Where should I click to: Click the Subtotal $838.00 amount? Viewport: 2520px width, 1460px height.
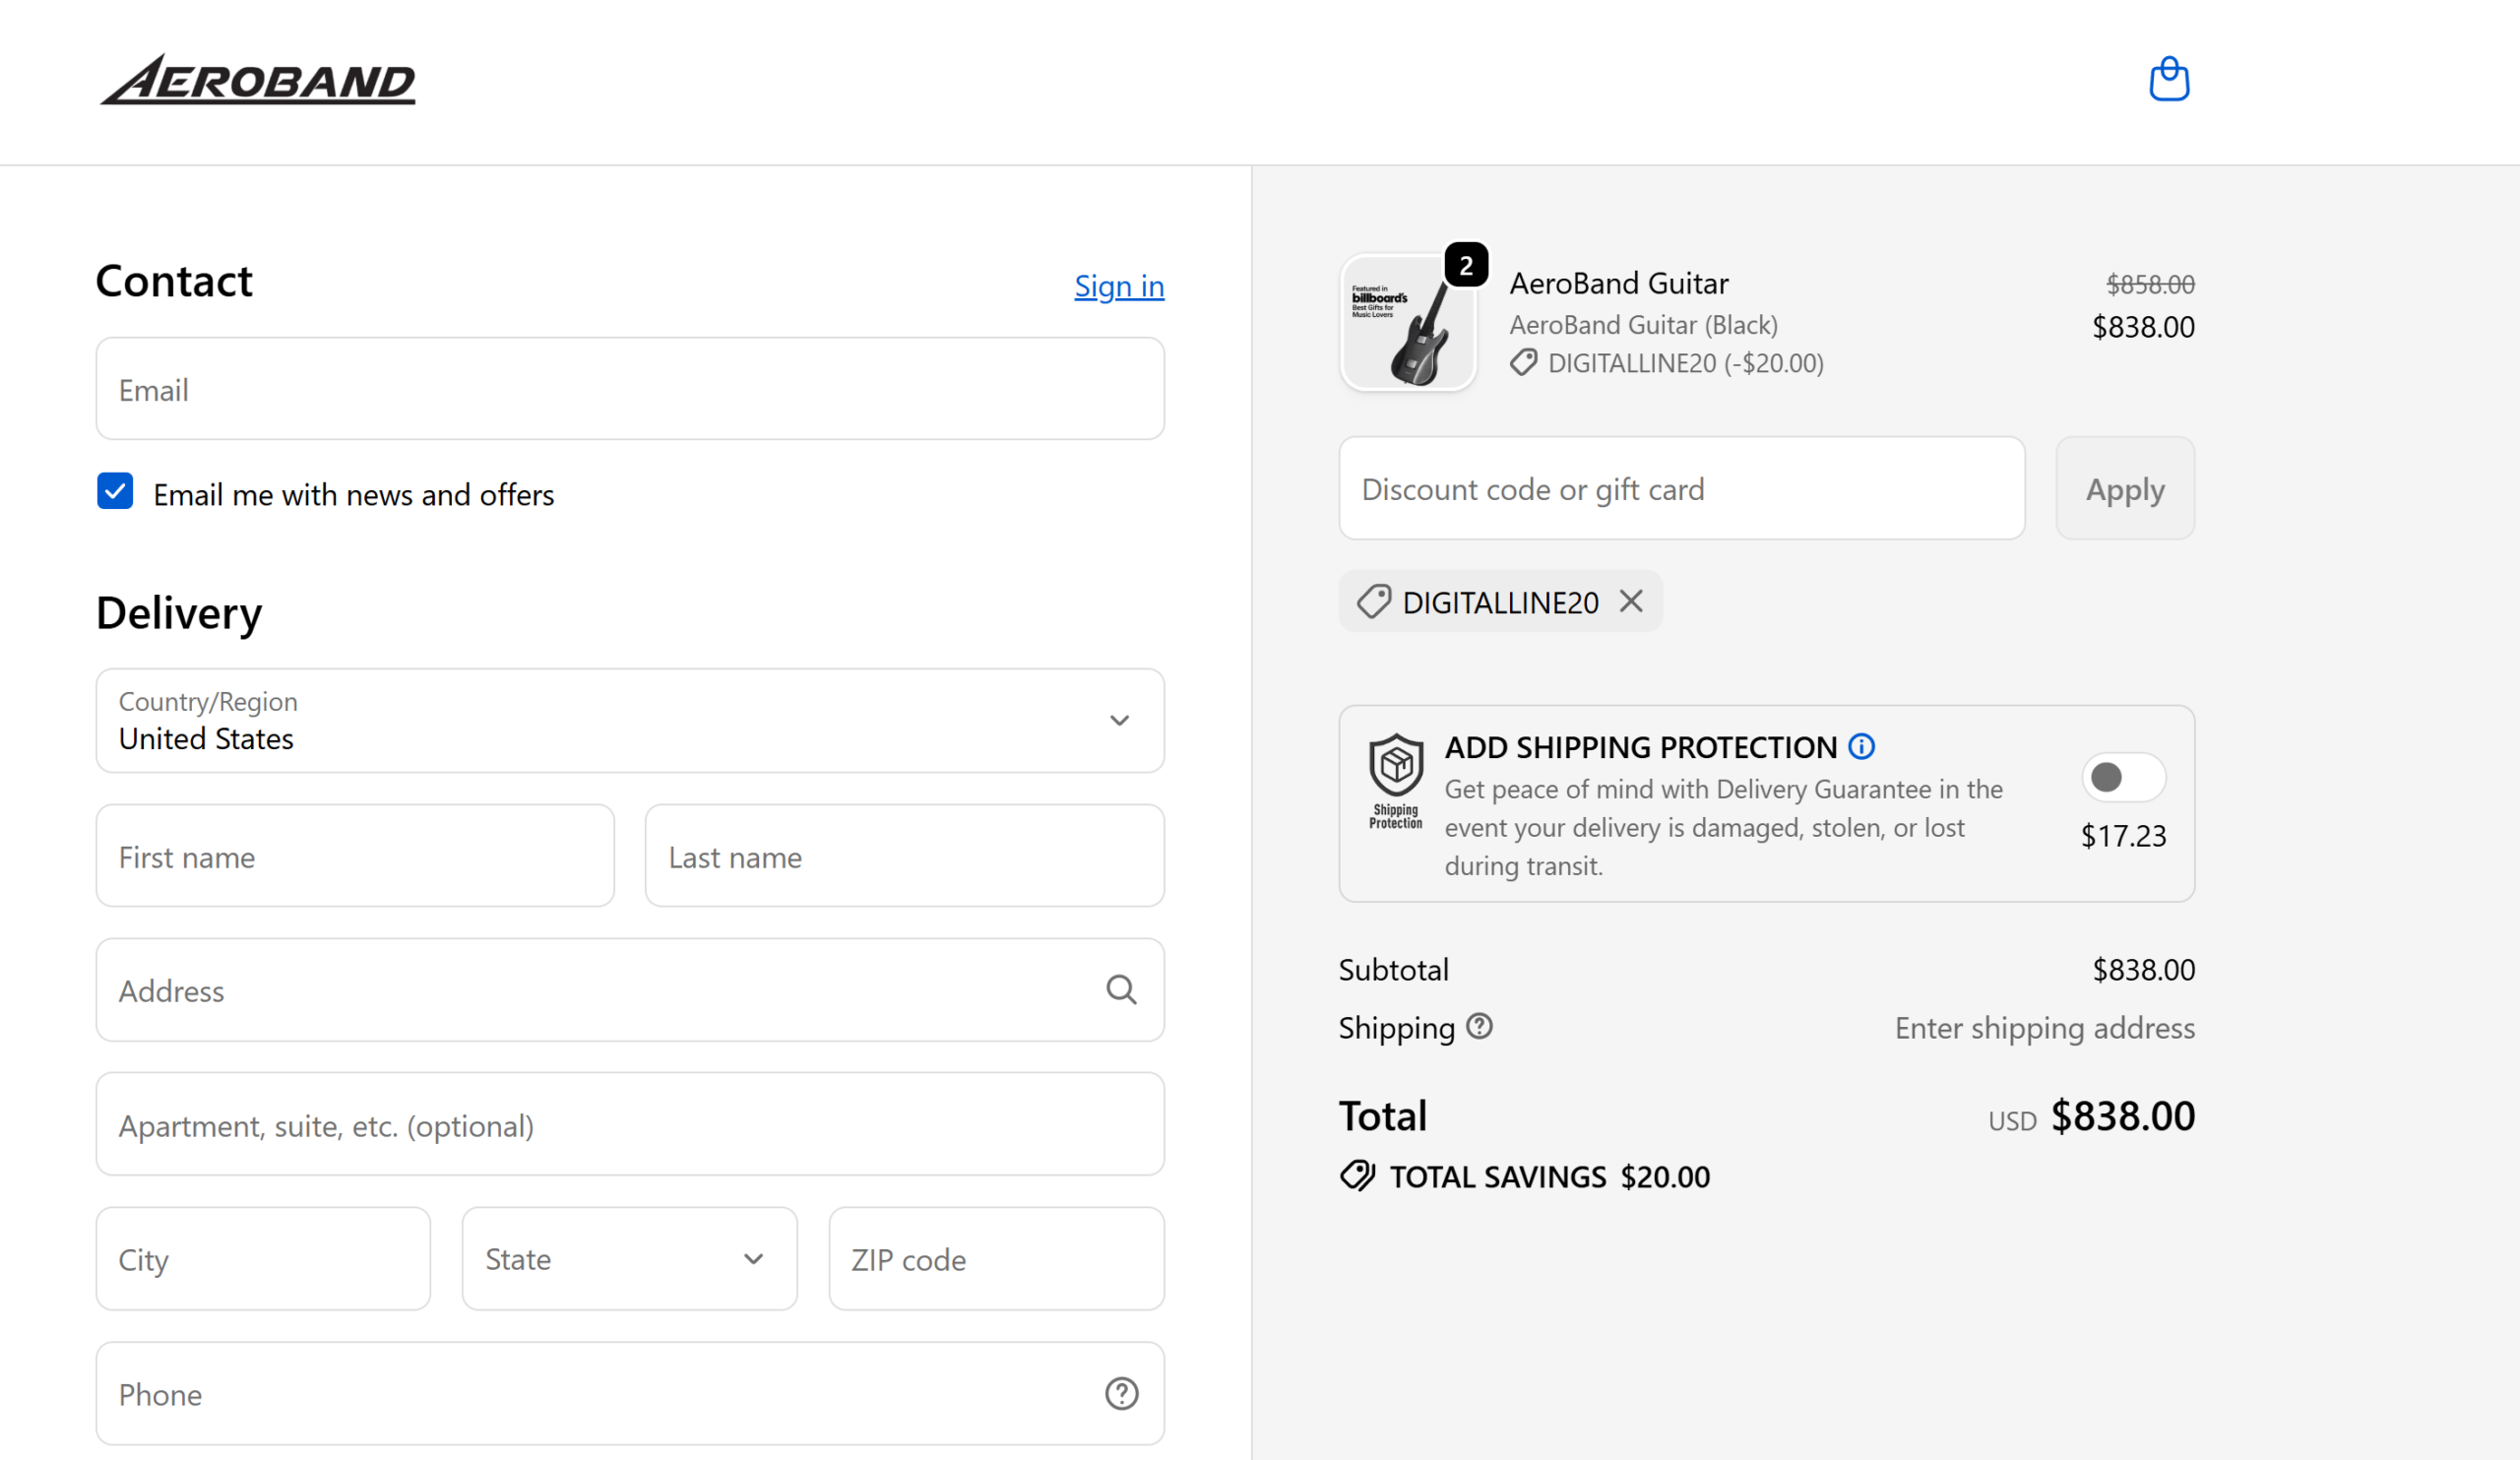[2144, 969]
